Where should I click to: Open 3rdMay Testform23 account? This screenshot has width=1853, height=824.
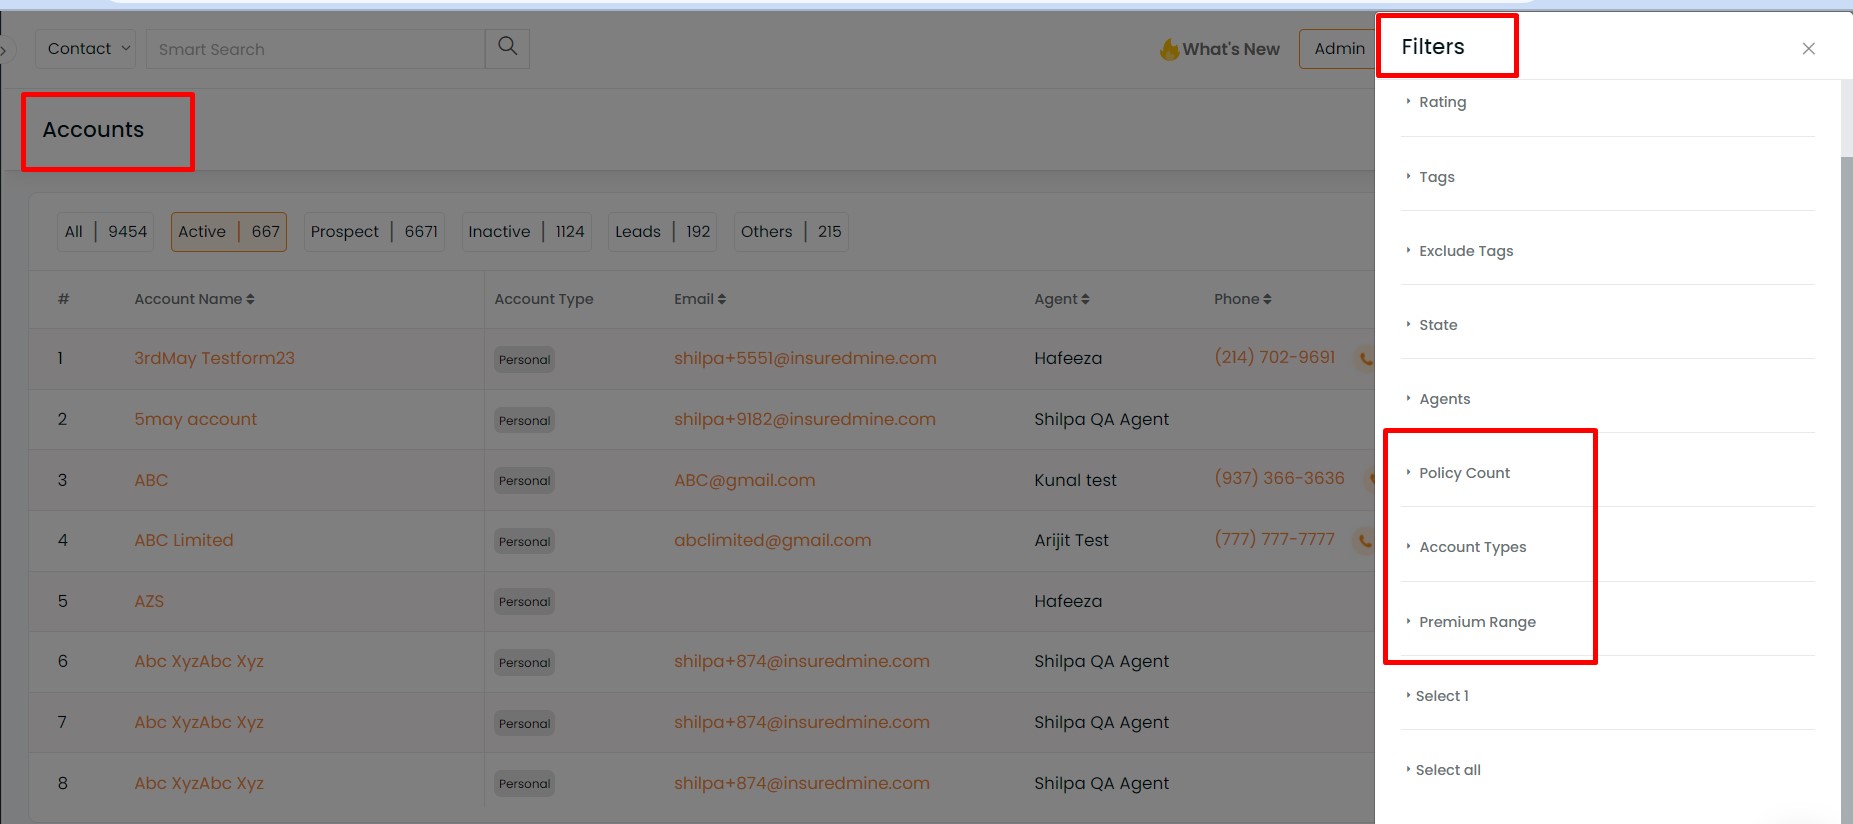pos(214,358)
